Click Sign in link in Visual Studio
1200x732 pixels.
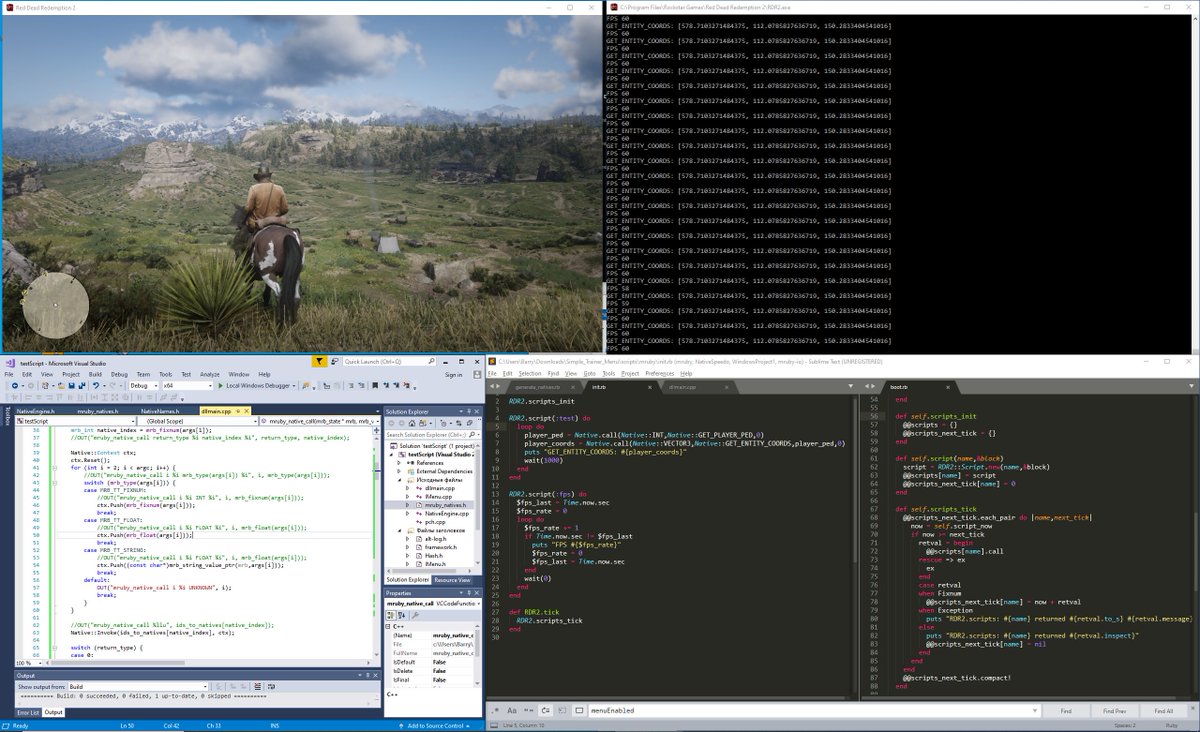(453, 375)
